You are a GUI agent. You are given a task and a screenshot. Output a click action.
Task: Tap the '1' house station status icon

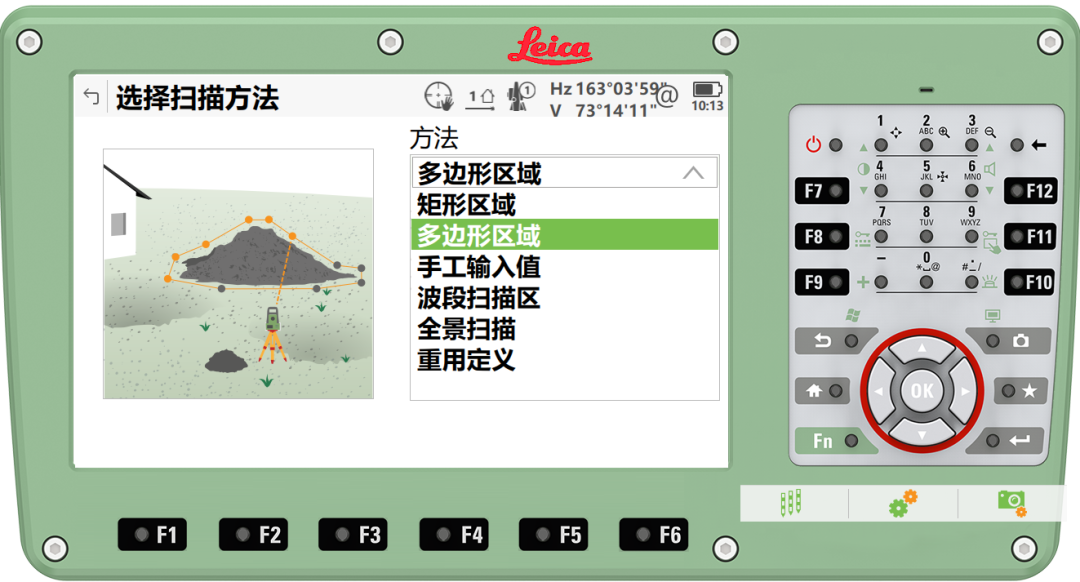481,98
